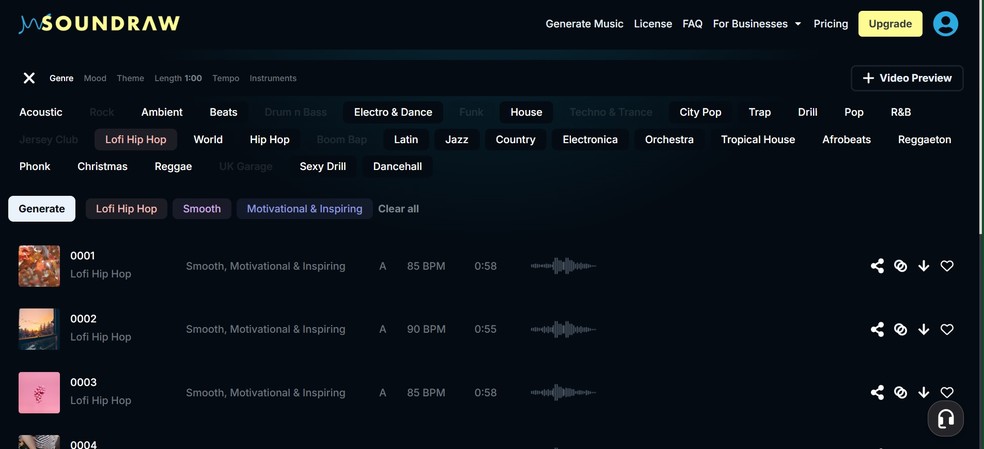
Task: Toggle the City Pop genre
Action: click(700, 112)
